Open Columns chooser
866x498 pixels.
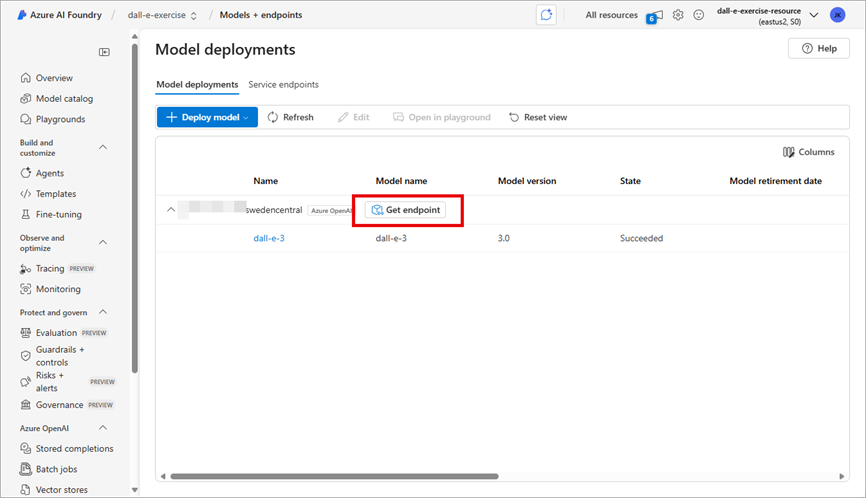click(x=809, y=152)
